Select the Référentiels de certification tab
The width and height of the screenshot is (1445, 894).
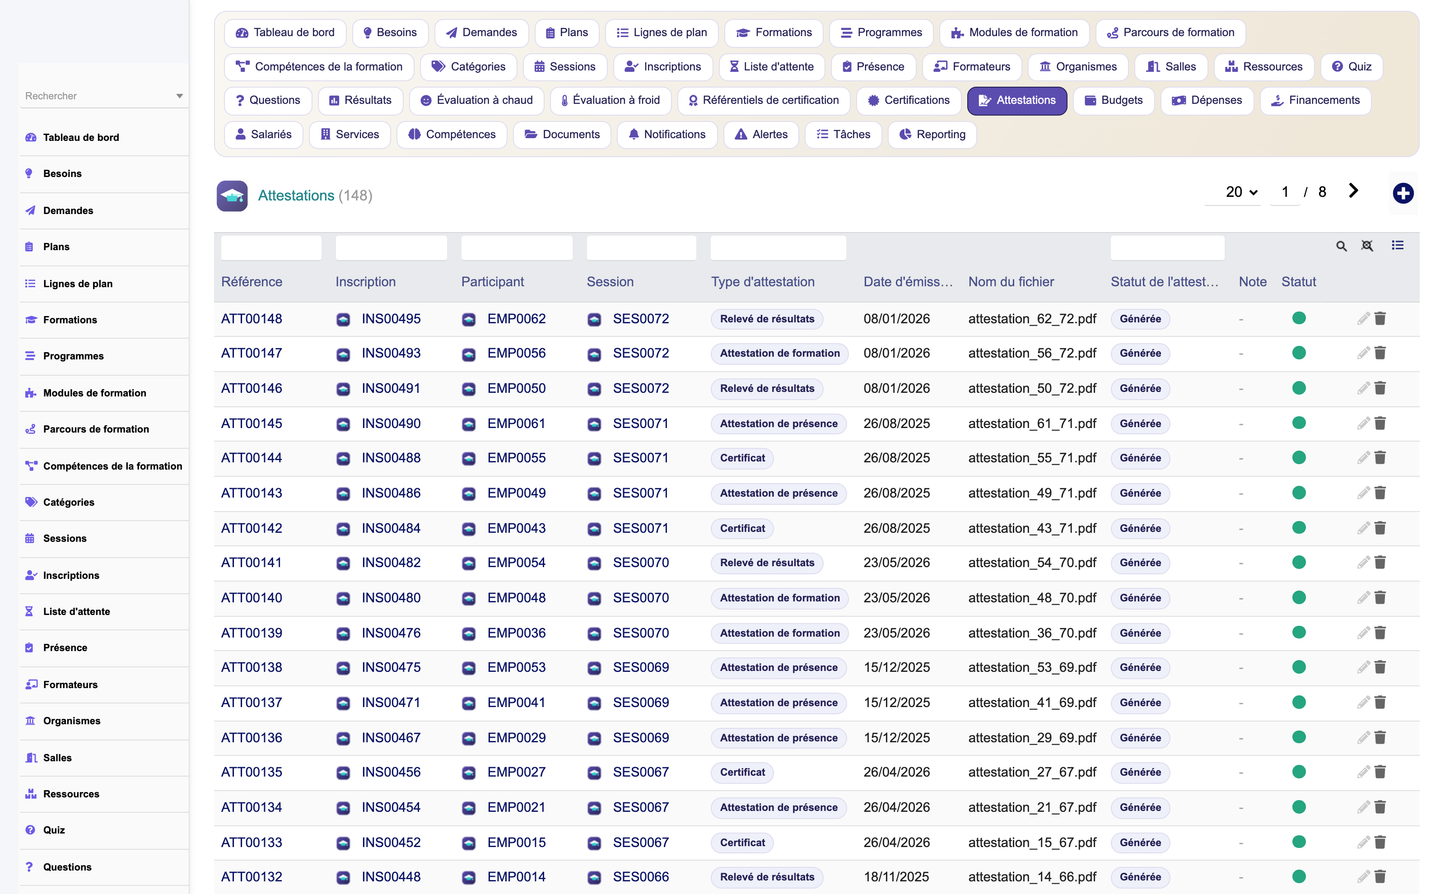[x=764, y=100]
